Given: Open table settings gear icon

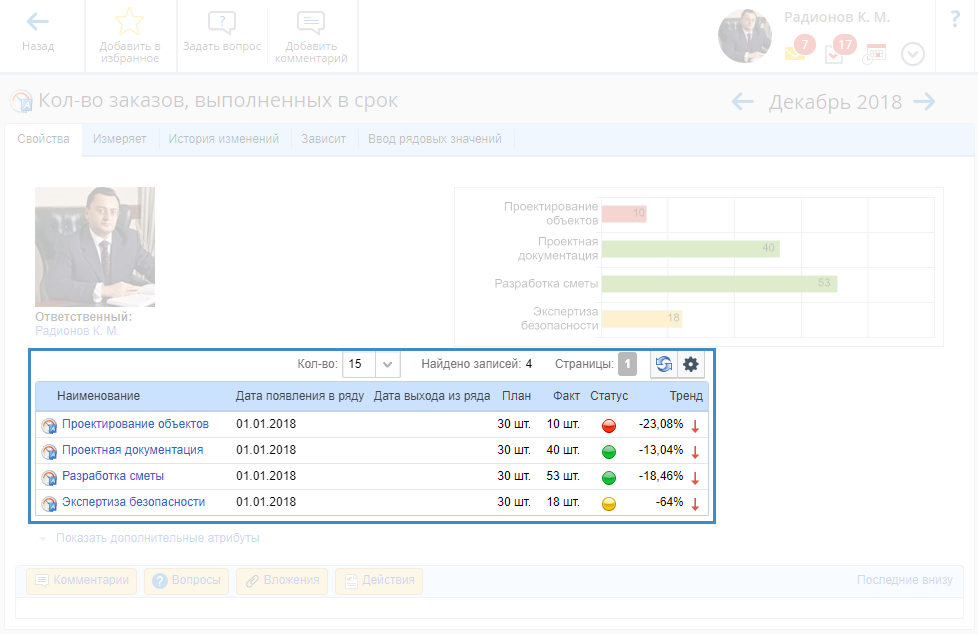Looking at the screenshot, I should 691,365.
